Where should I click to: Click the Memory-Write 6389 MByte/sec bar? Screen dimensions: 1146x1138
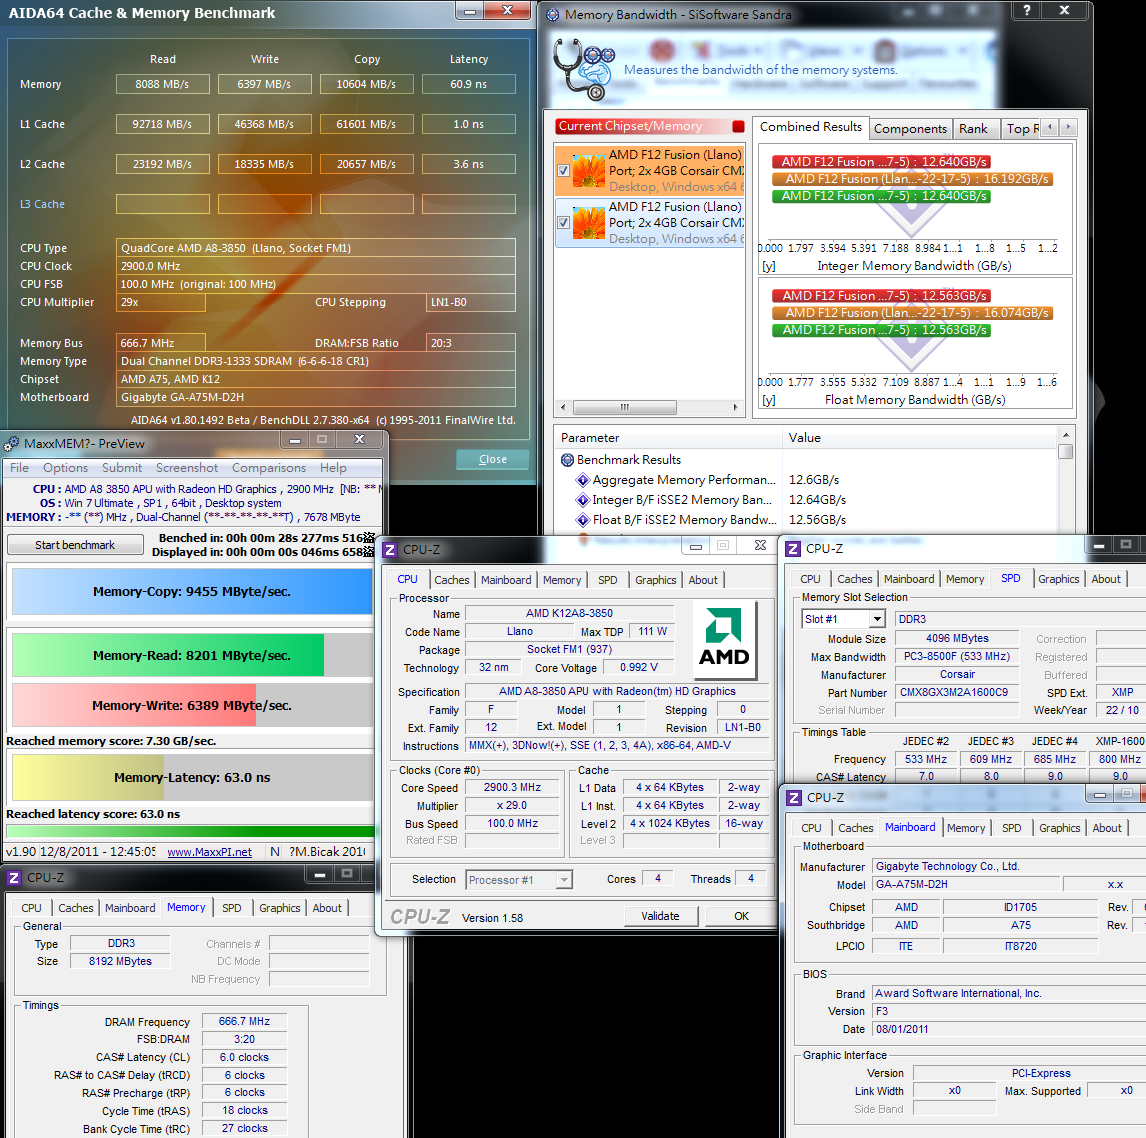pyautogui.click(x=192, y=705)
